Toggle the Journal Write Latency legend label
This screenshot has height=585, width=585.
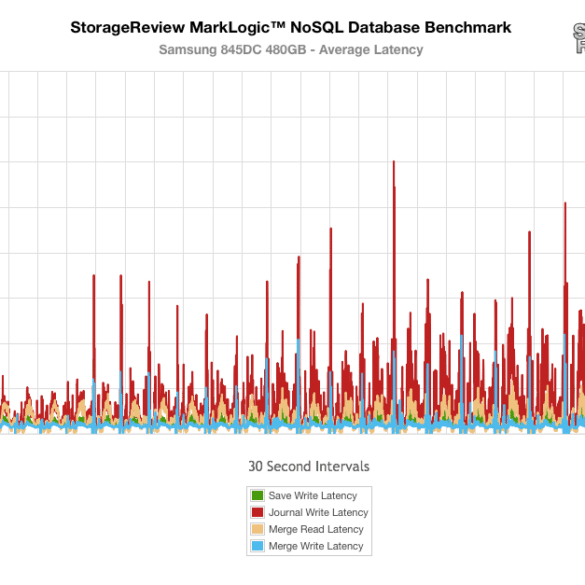318,512
